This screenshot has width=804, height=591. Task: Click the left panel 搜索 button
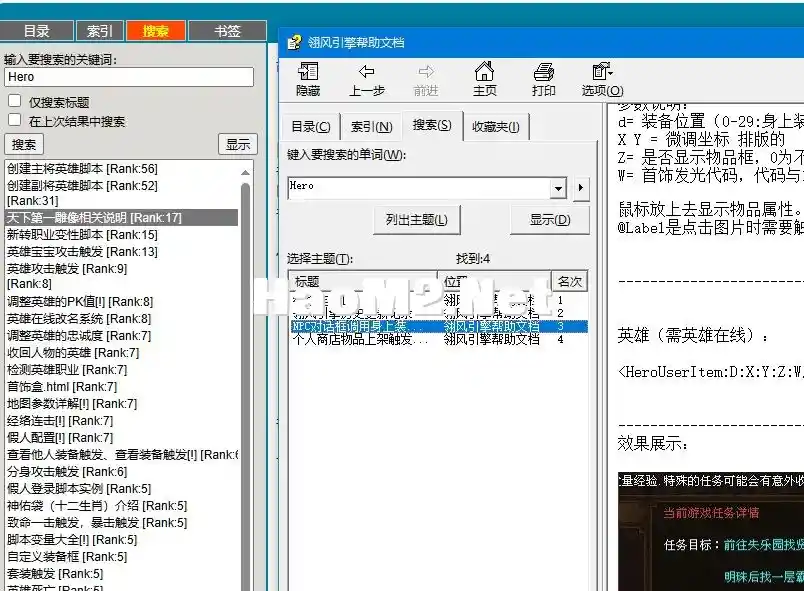24,145
